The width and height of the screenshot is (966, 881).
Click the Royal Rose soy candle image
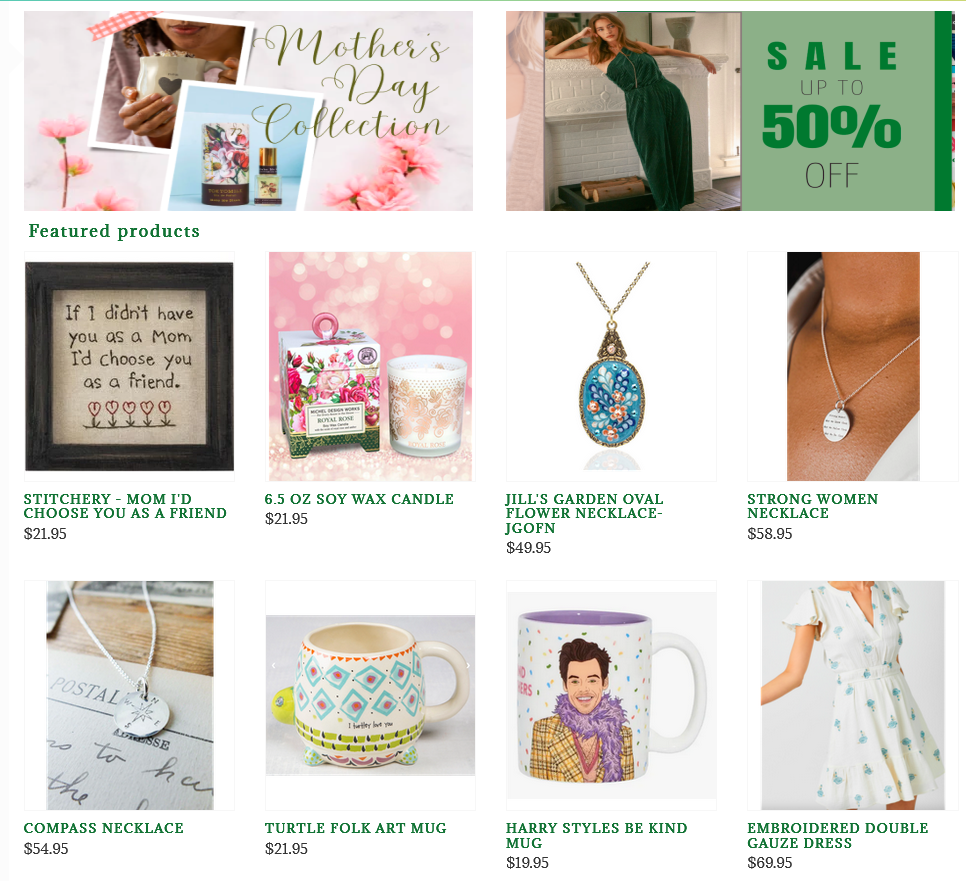(x=370, y=366)
